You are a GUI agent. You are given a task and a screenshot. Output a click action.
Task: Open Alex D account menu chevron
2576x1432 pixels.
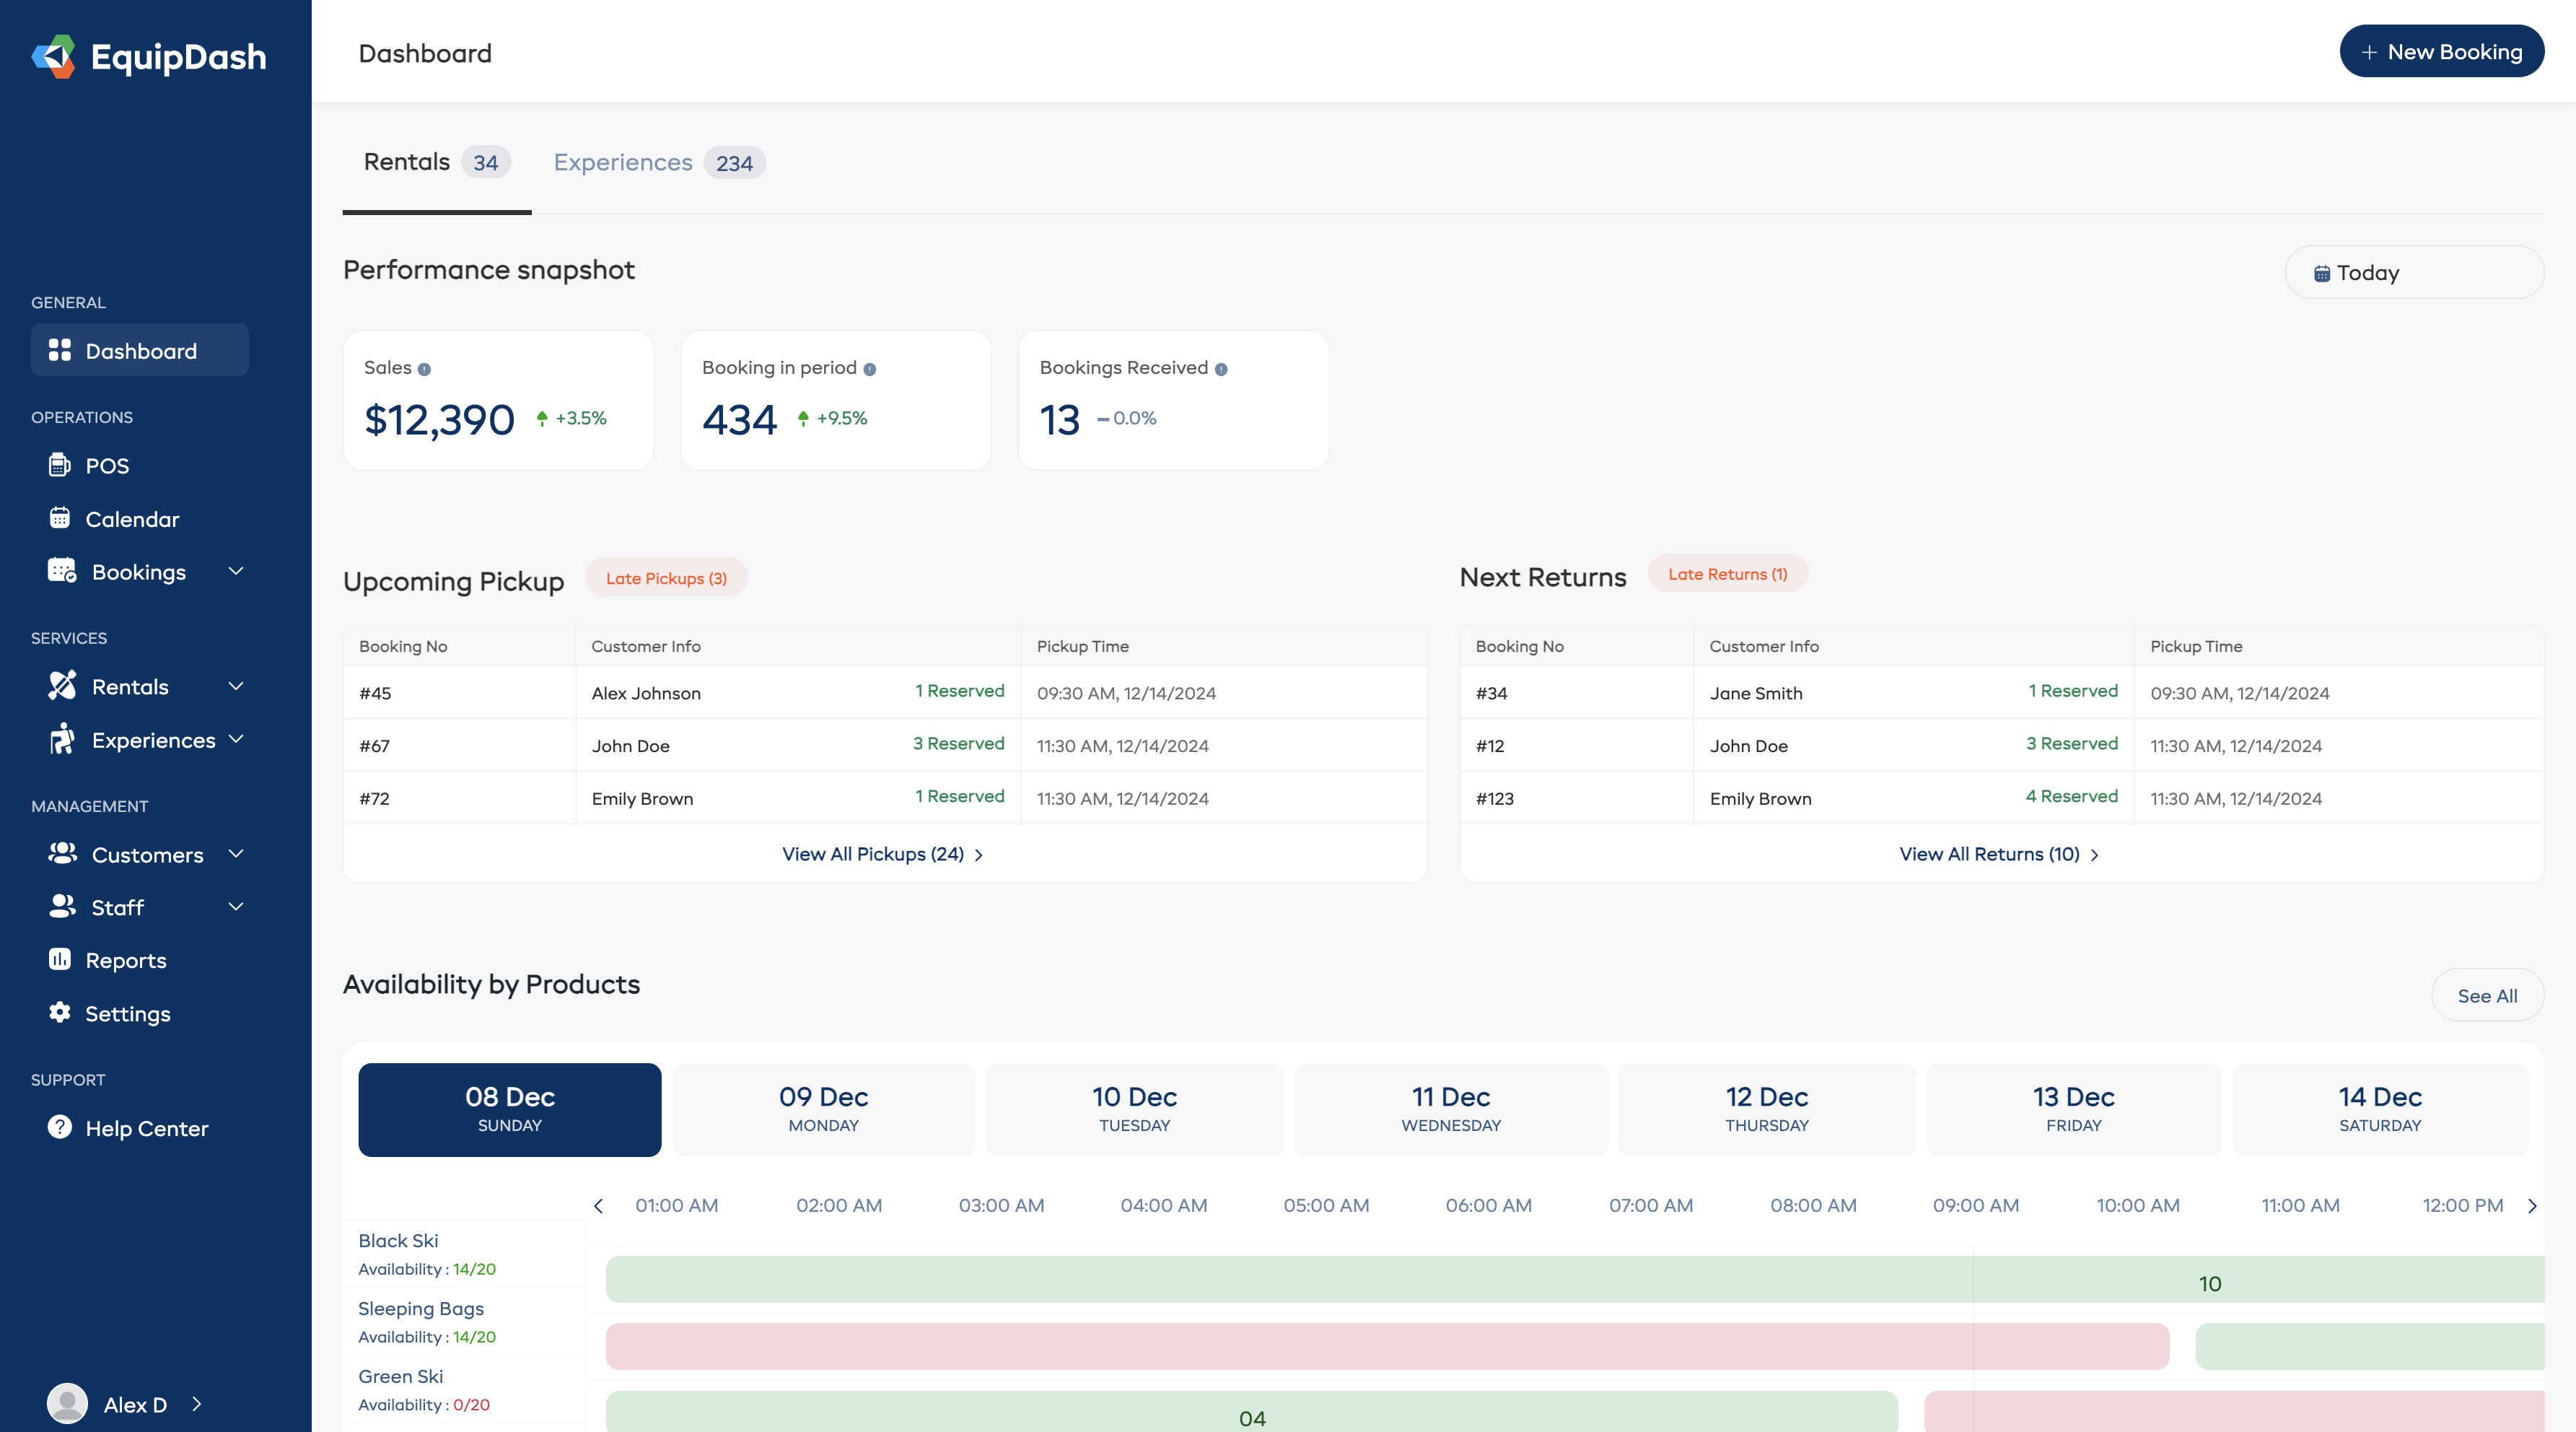tap(197, 1404)
